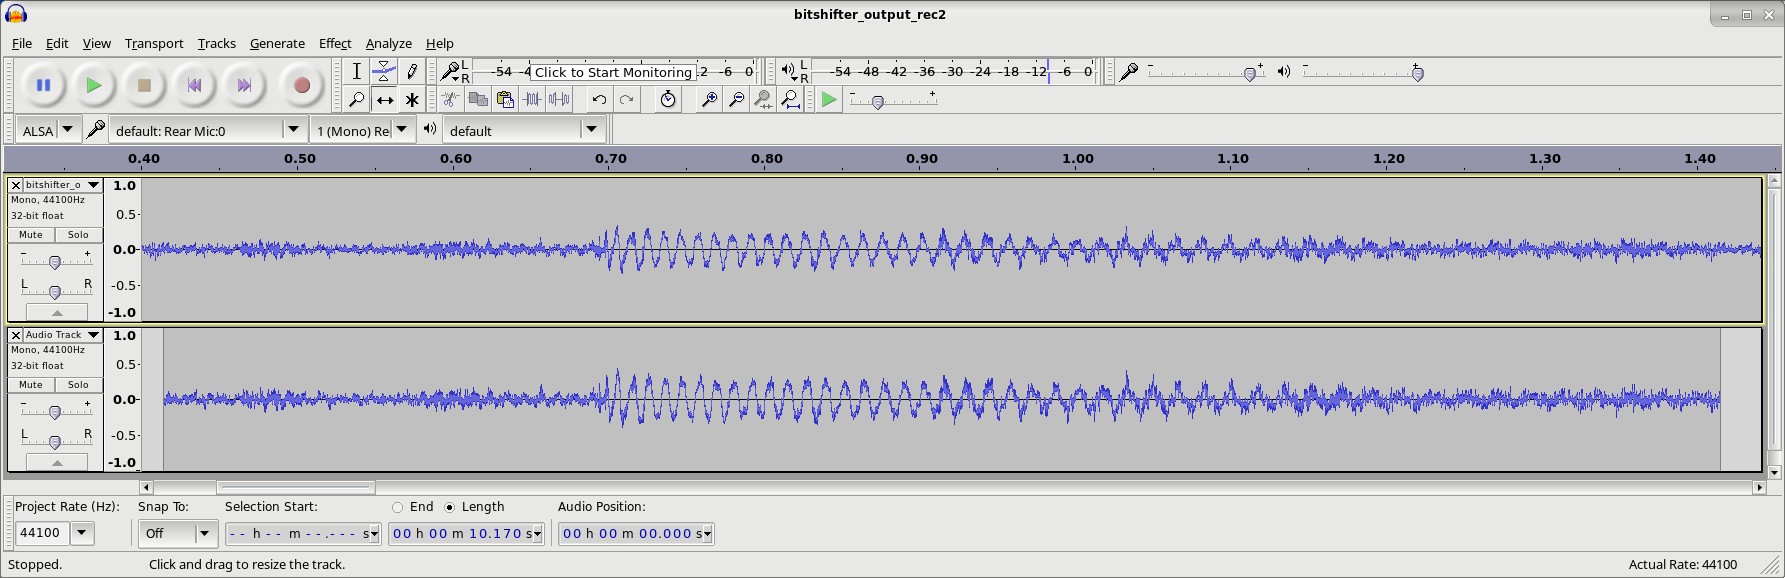
Task: Open the Generate menu
Action: coord(277,44)
